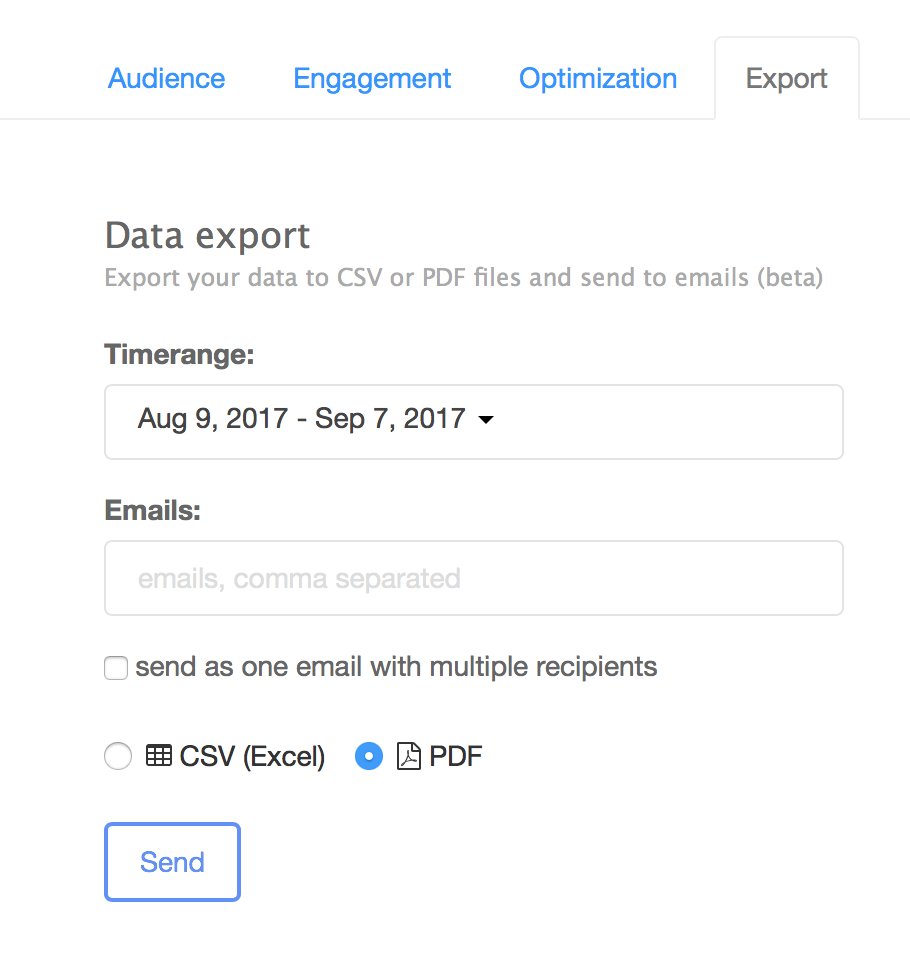Focus the emails comma separated field
910x970 pixels.
(473, 578)
